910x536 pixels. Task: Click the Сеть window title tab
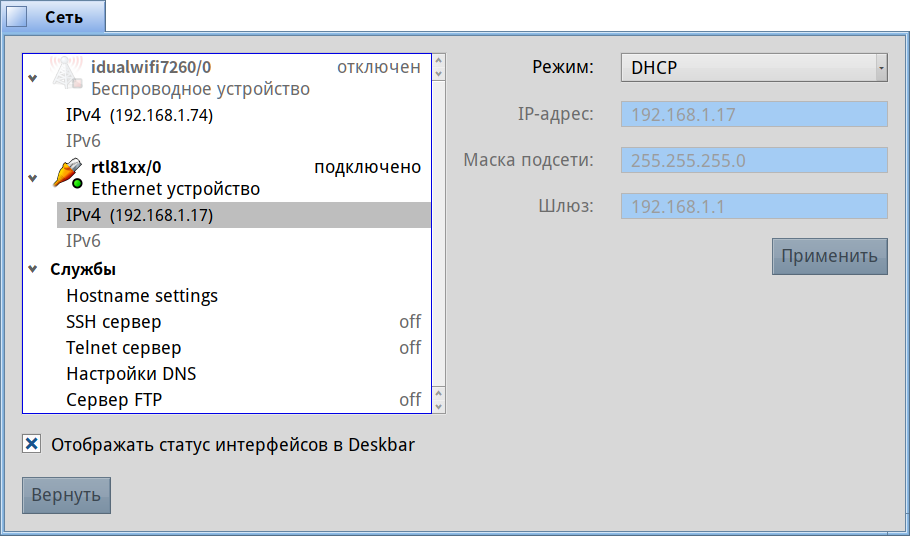click(53, 17)
